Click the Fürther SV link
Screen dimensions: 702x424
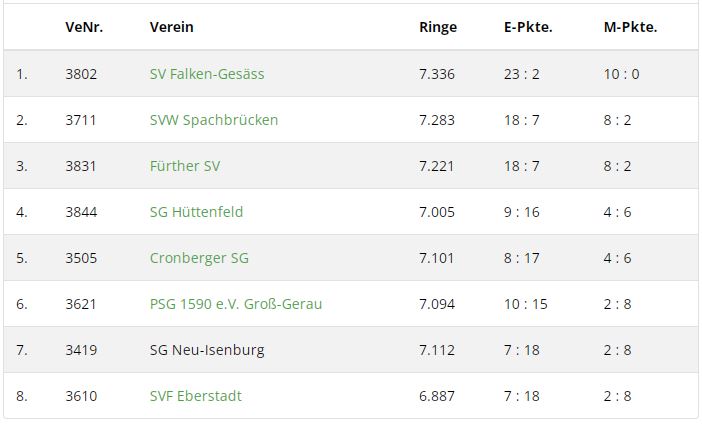(x=185, y=166)
